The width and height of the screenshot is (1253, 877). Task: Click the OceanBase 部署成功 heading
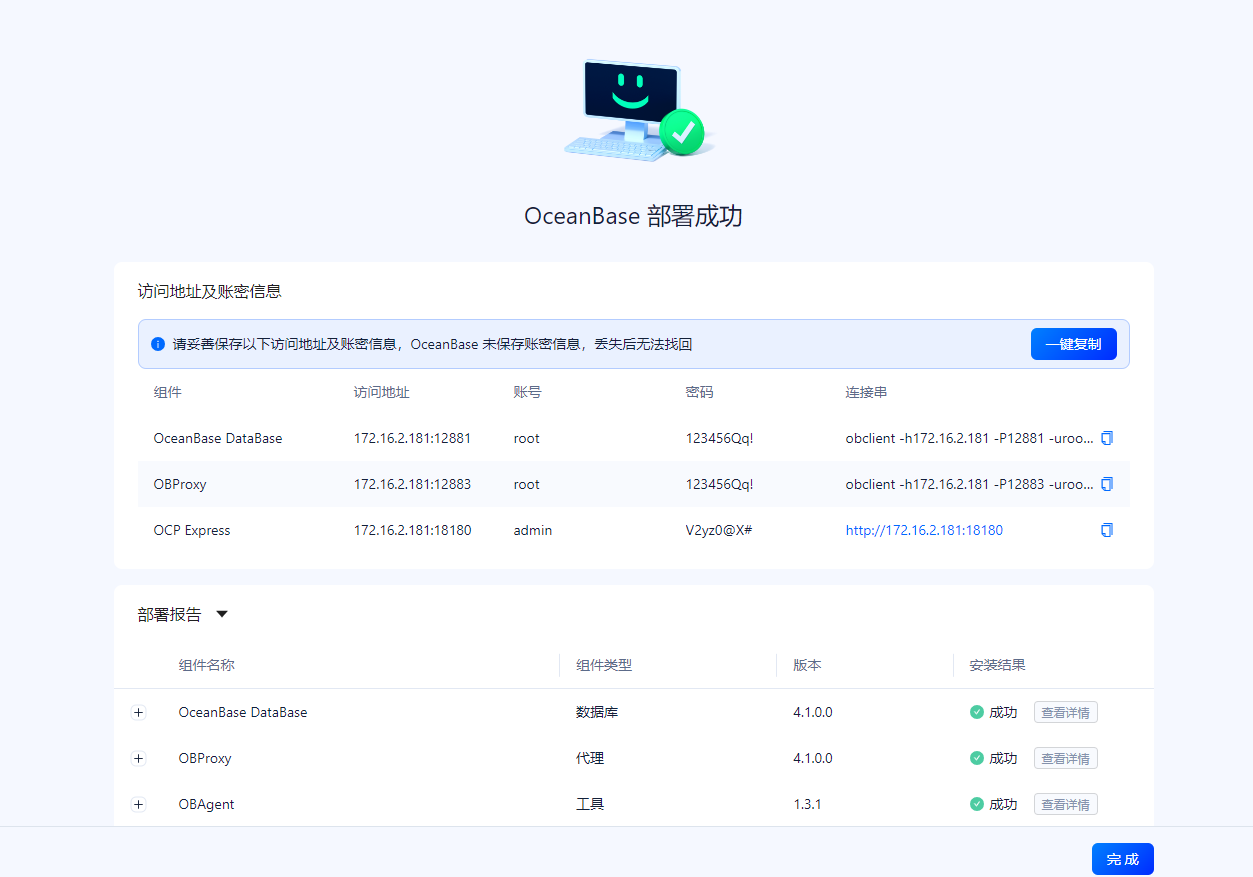click(634, 216)
